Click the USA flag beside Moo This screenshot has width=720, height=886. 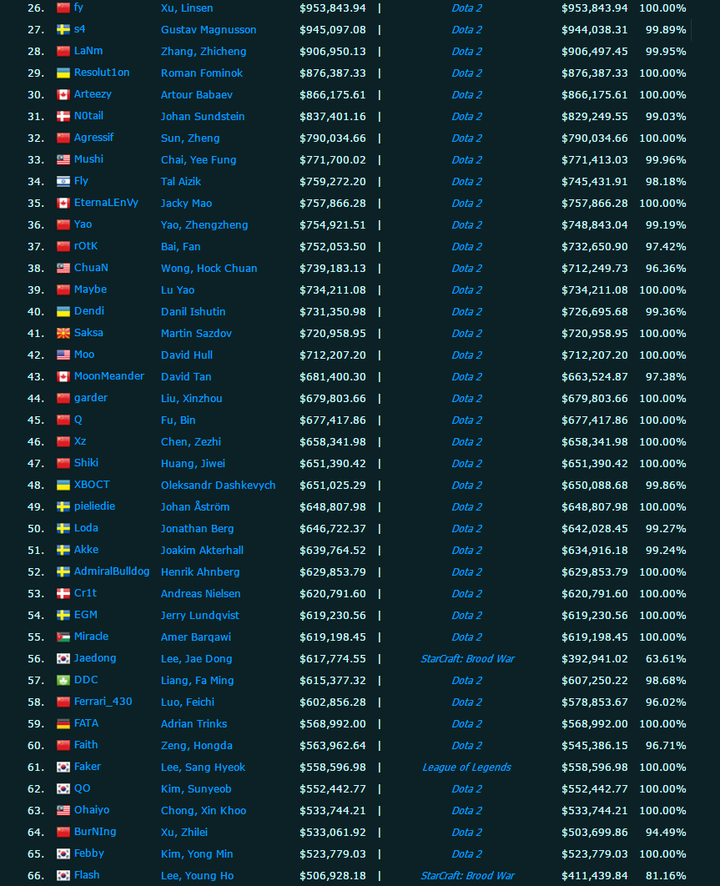[x=63, y=355]
